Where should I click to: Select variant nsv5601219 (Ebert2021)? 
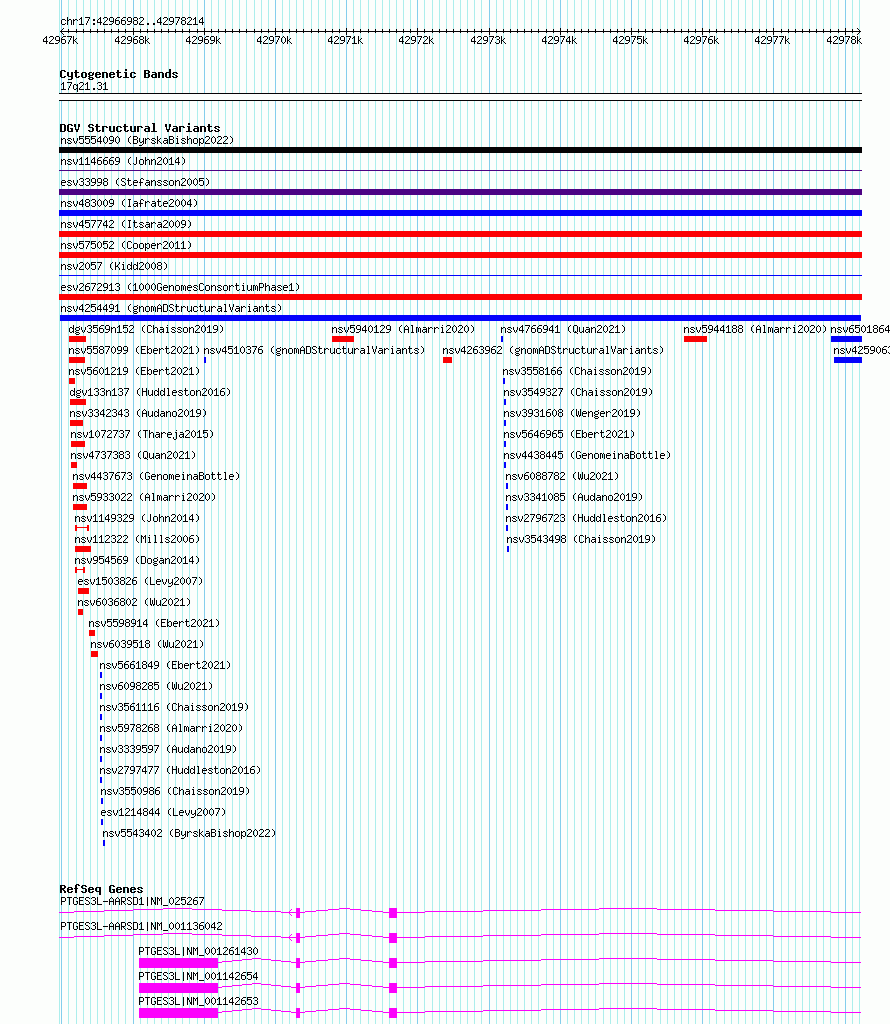tap(134, 371)
